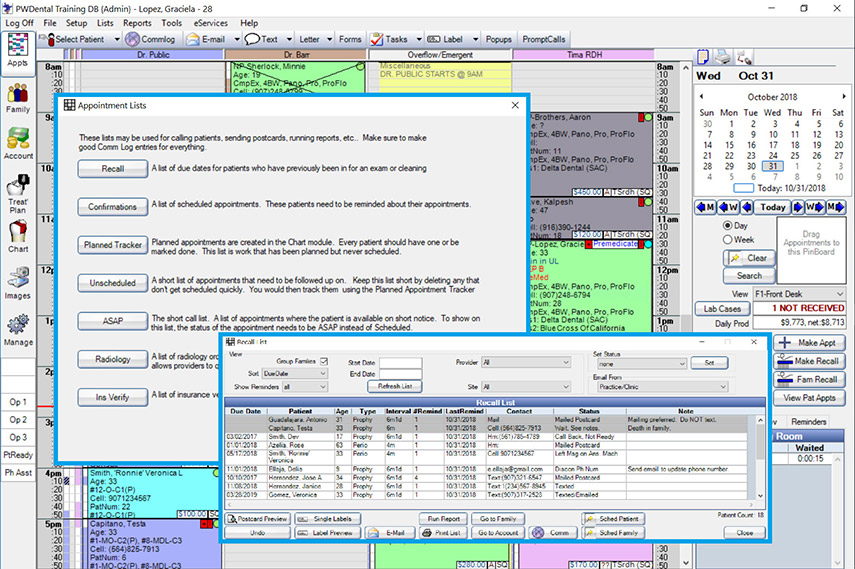Click Postcard Preview in Recall List
855x569 pixels.
[258, 519]
